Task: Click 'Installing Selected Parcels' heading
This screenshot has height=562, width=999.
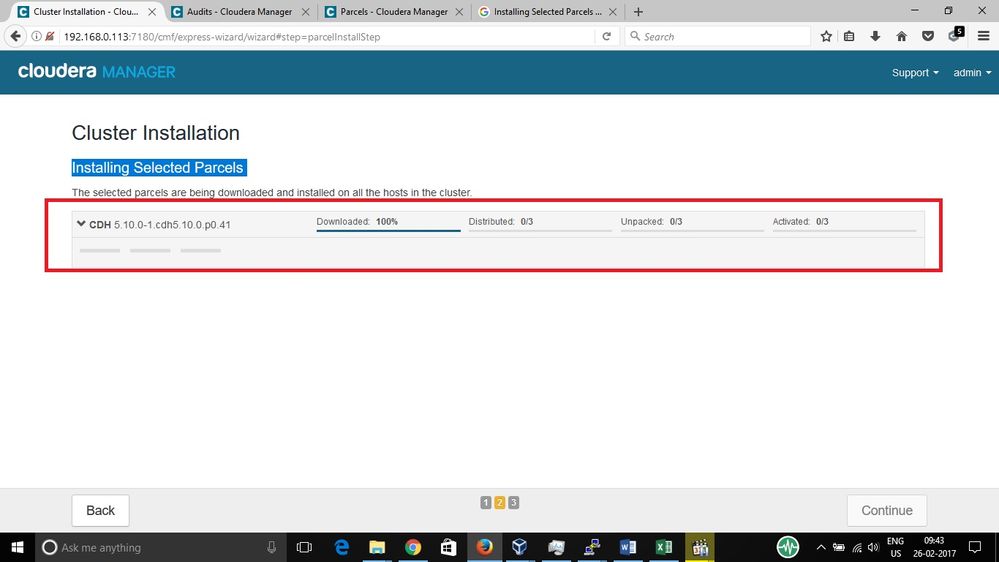Action: pyautogui.click(x=157, y=168)
